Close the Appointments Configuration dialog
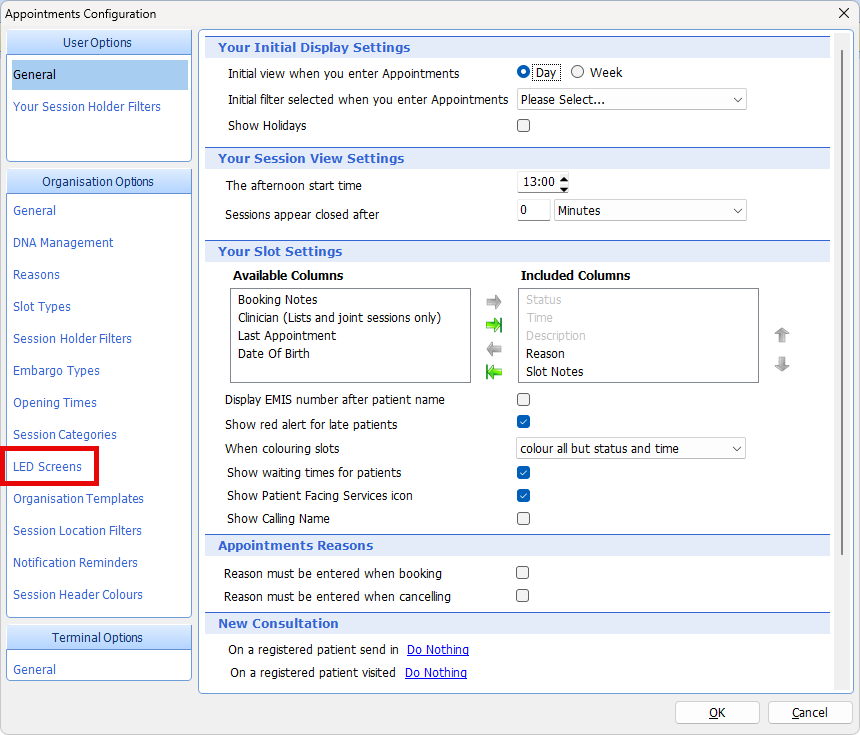This screenshot has width=860, height=735. click(843, 13)
